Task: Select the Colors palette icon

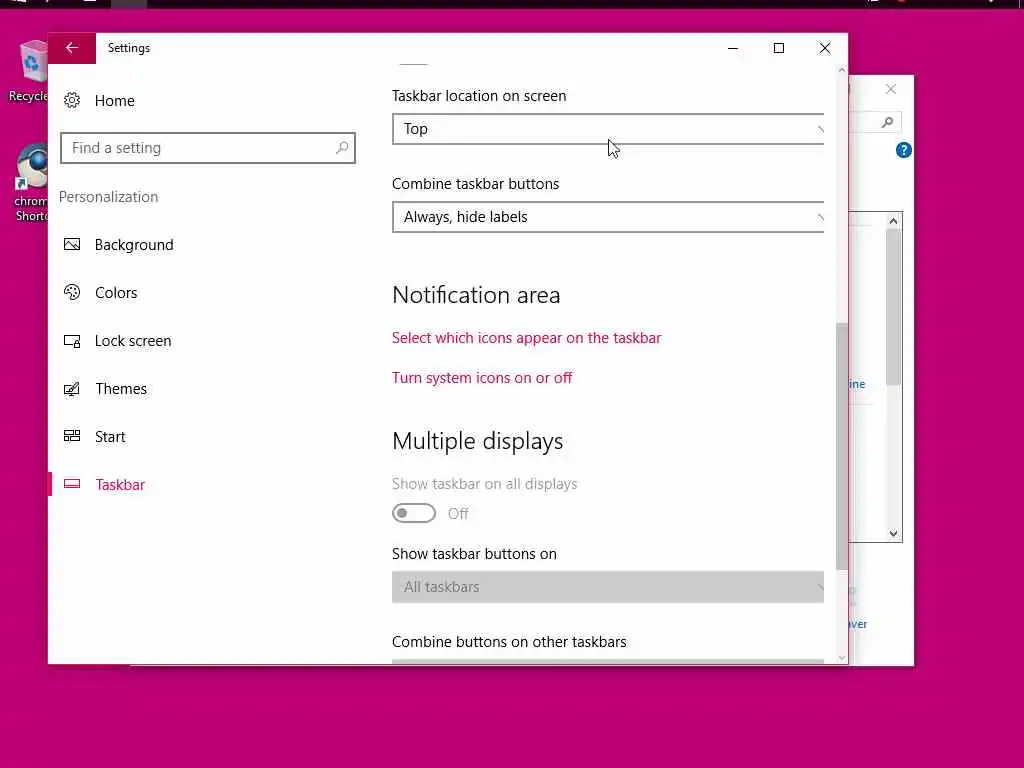Action: pos(72,293)
